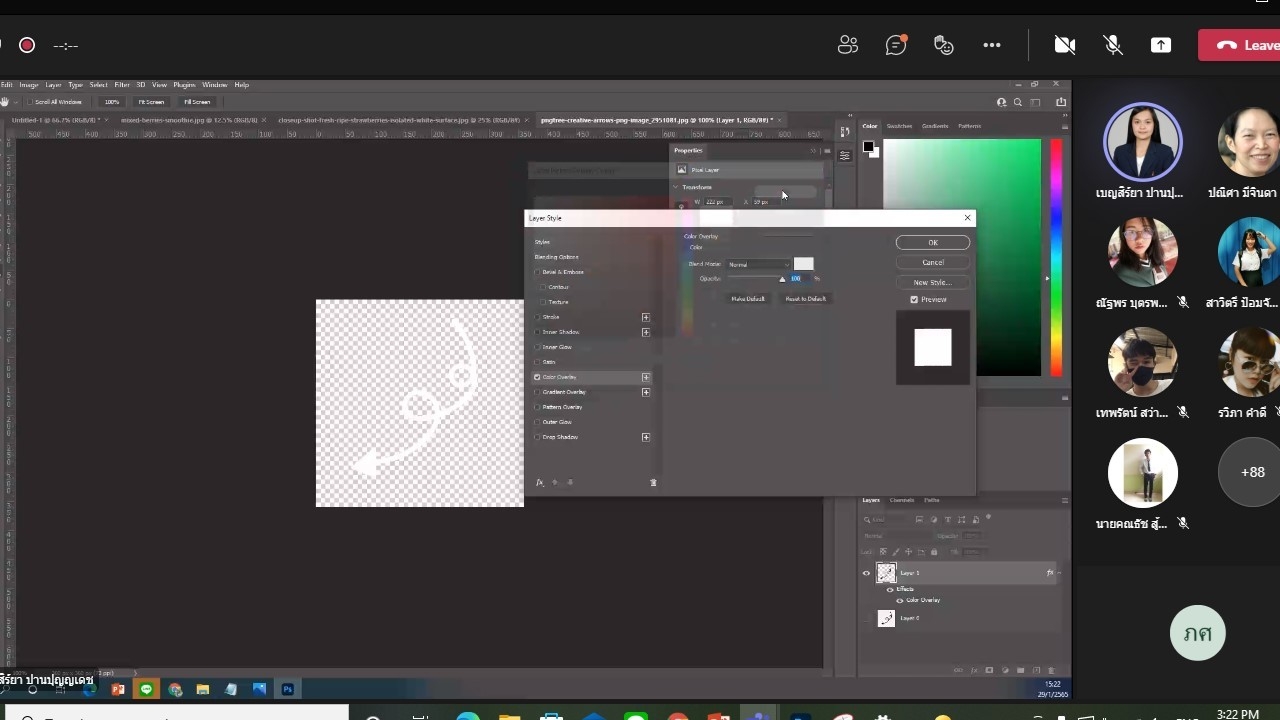This screenshot has height=720, width=1280.
Task: Enable the Inner Glow effect checkbox
Action: (537, 347)
